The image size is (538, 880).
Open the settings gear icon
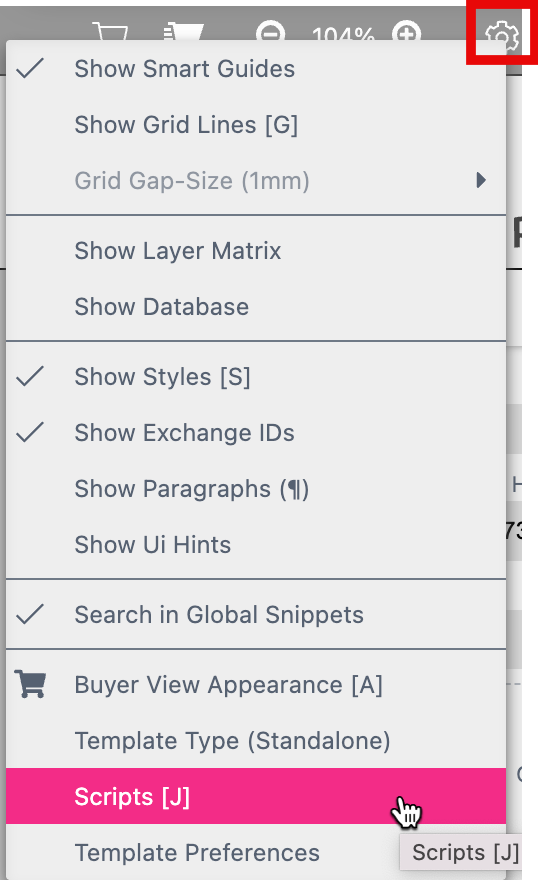501,36
